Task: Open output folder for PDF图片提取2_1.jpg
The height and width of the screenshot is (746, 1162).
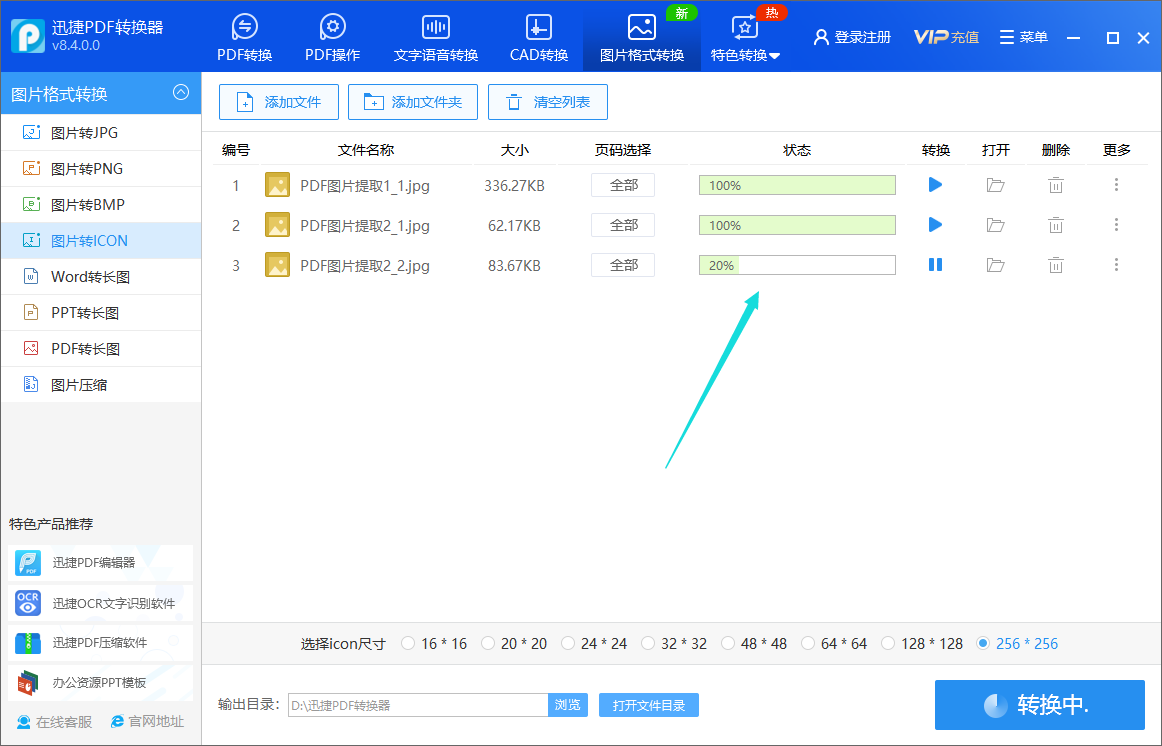Action: pyautogui.click(x=995, y=225)
